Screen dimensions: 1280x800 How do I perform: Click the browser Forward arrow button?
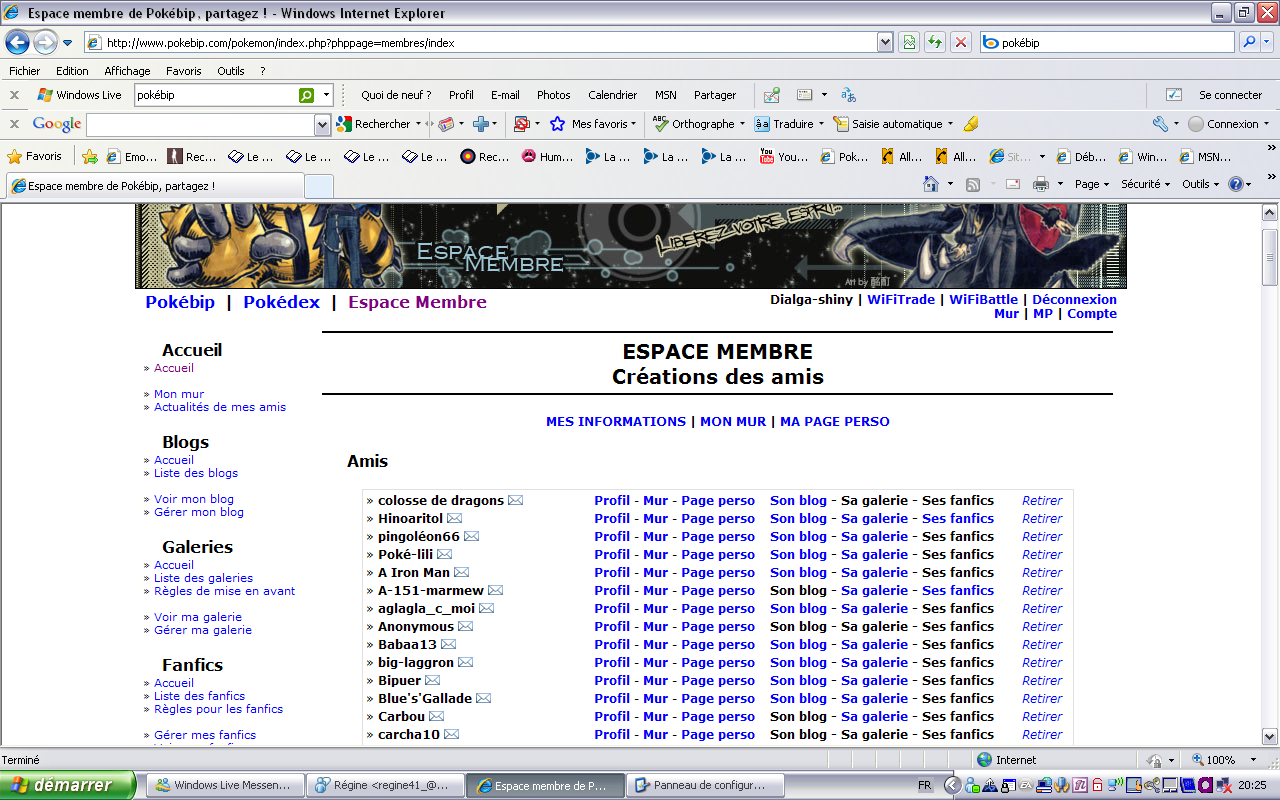coord(45,42)
